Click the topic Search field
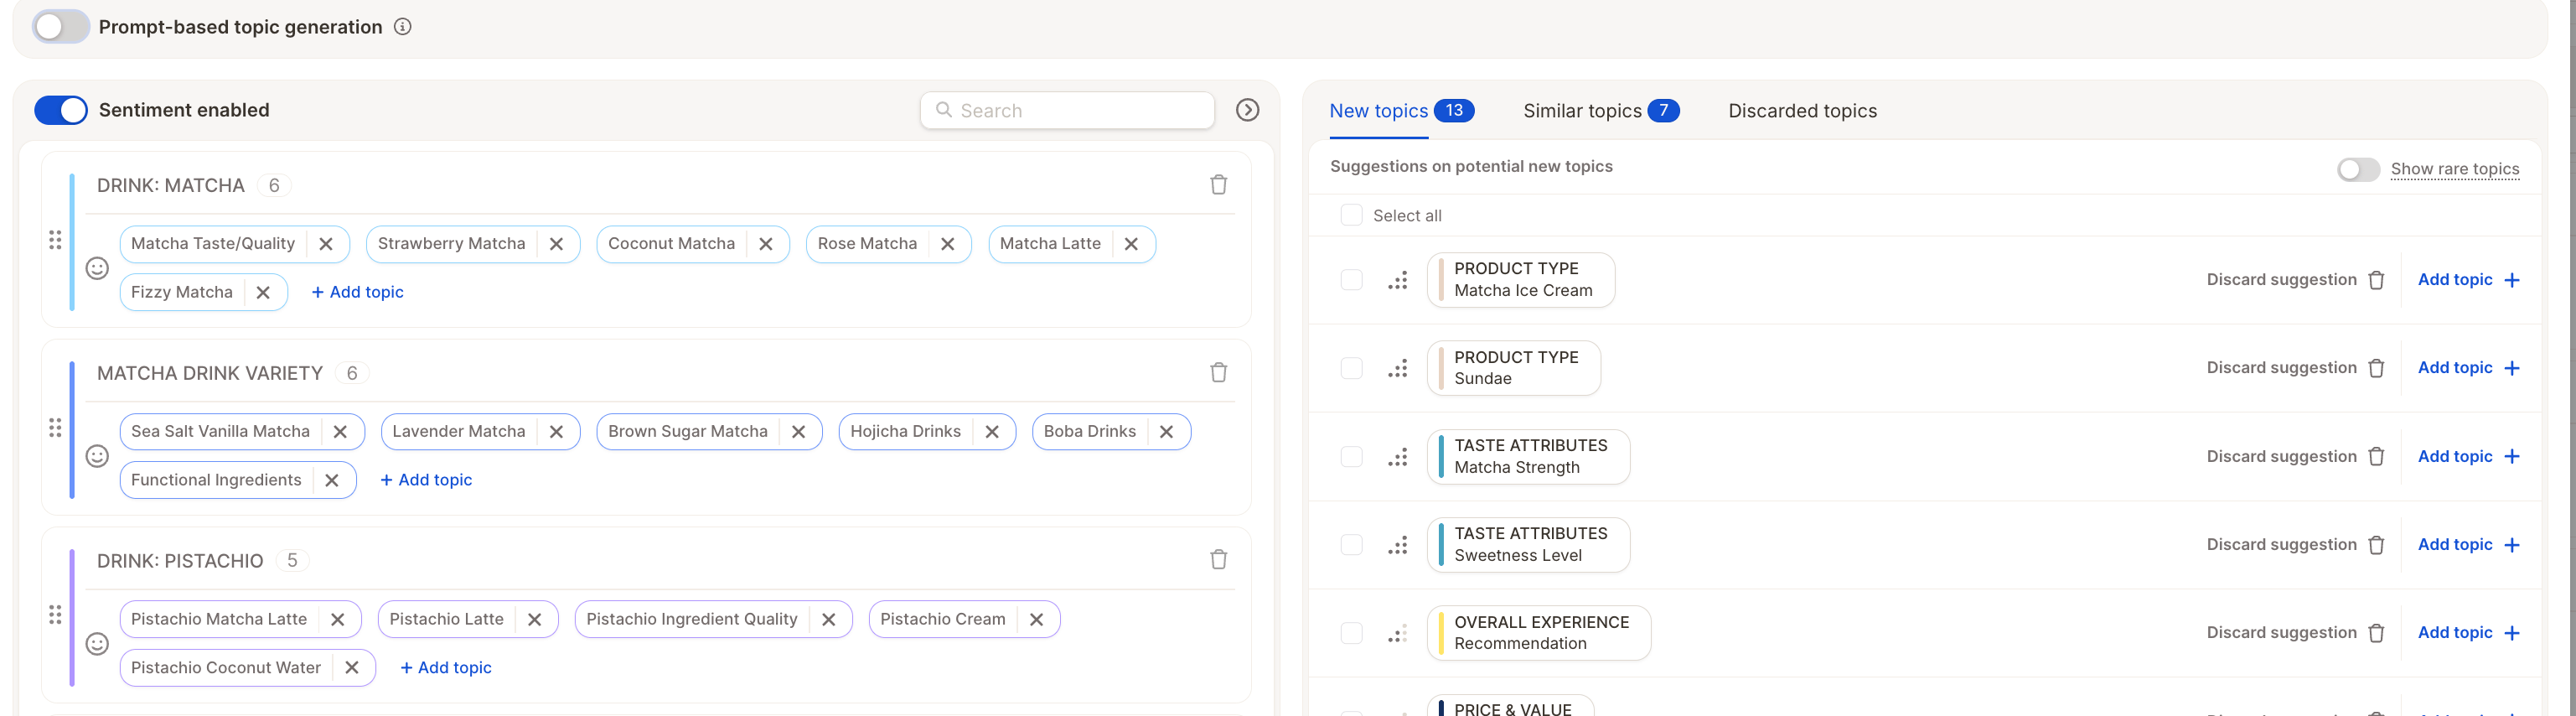Image resolution: width=2576 pixels, height=716 pixels. (x=1067, y=110)
